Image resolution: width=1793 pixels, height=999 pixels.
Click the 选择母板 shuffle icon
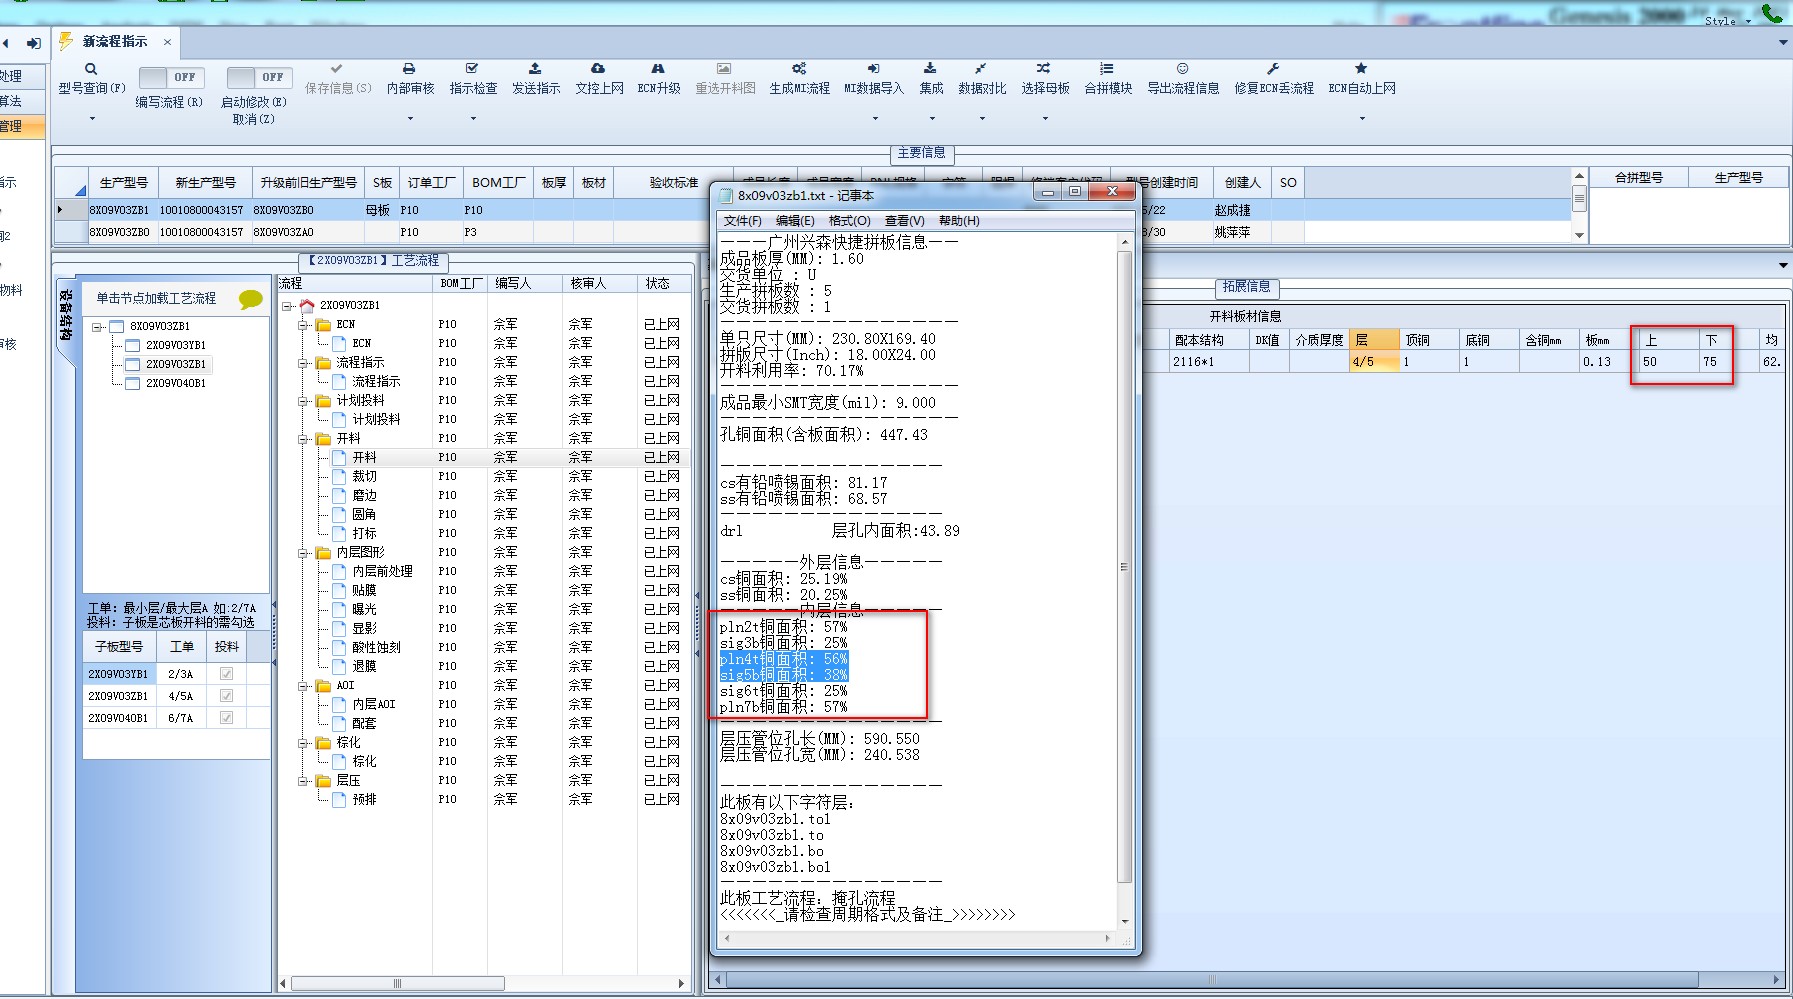pos(1044,69)
